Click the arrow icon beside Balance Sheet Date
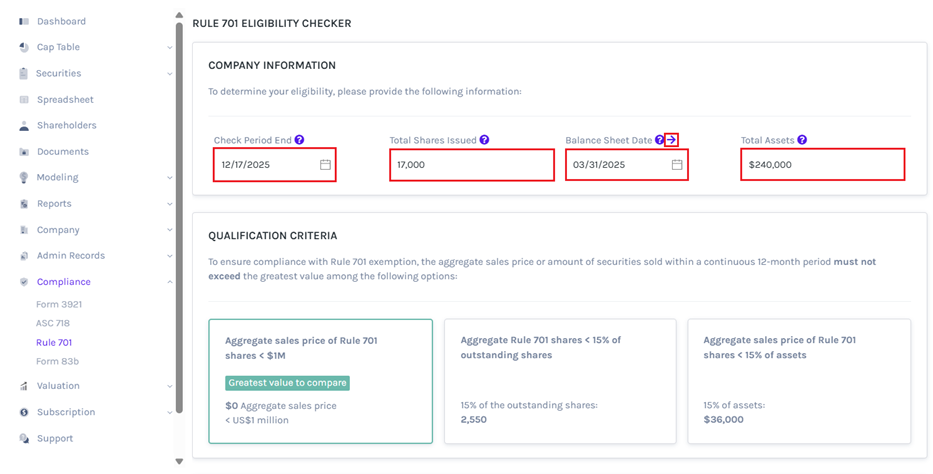The height and width of the screenshot is (474, 933). point(673,141)
